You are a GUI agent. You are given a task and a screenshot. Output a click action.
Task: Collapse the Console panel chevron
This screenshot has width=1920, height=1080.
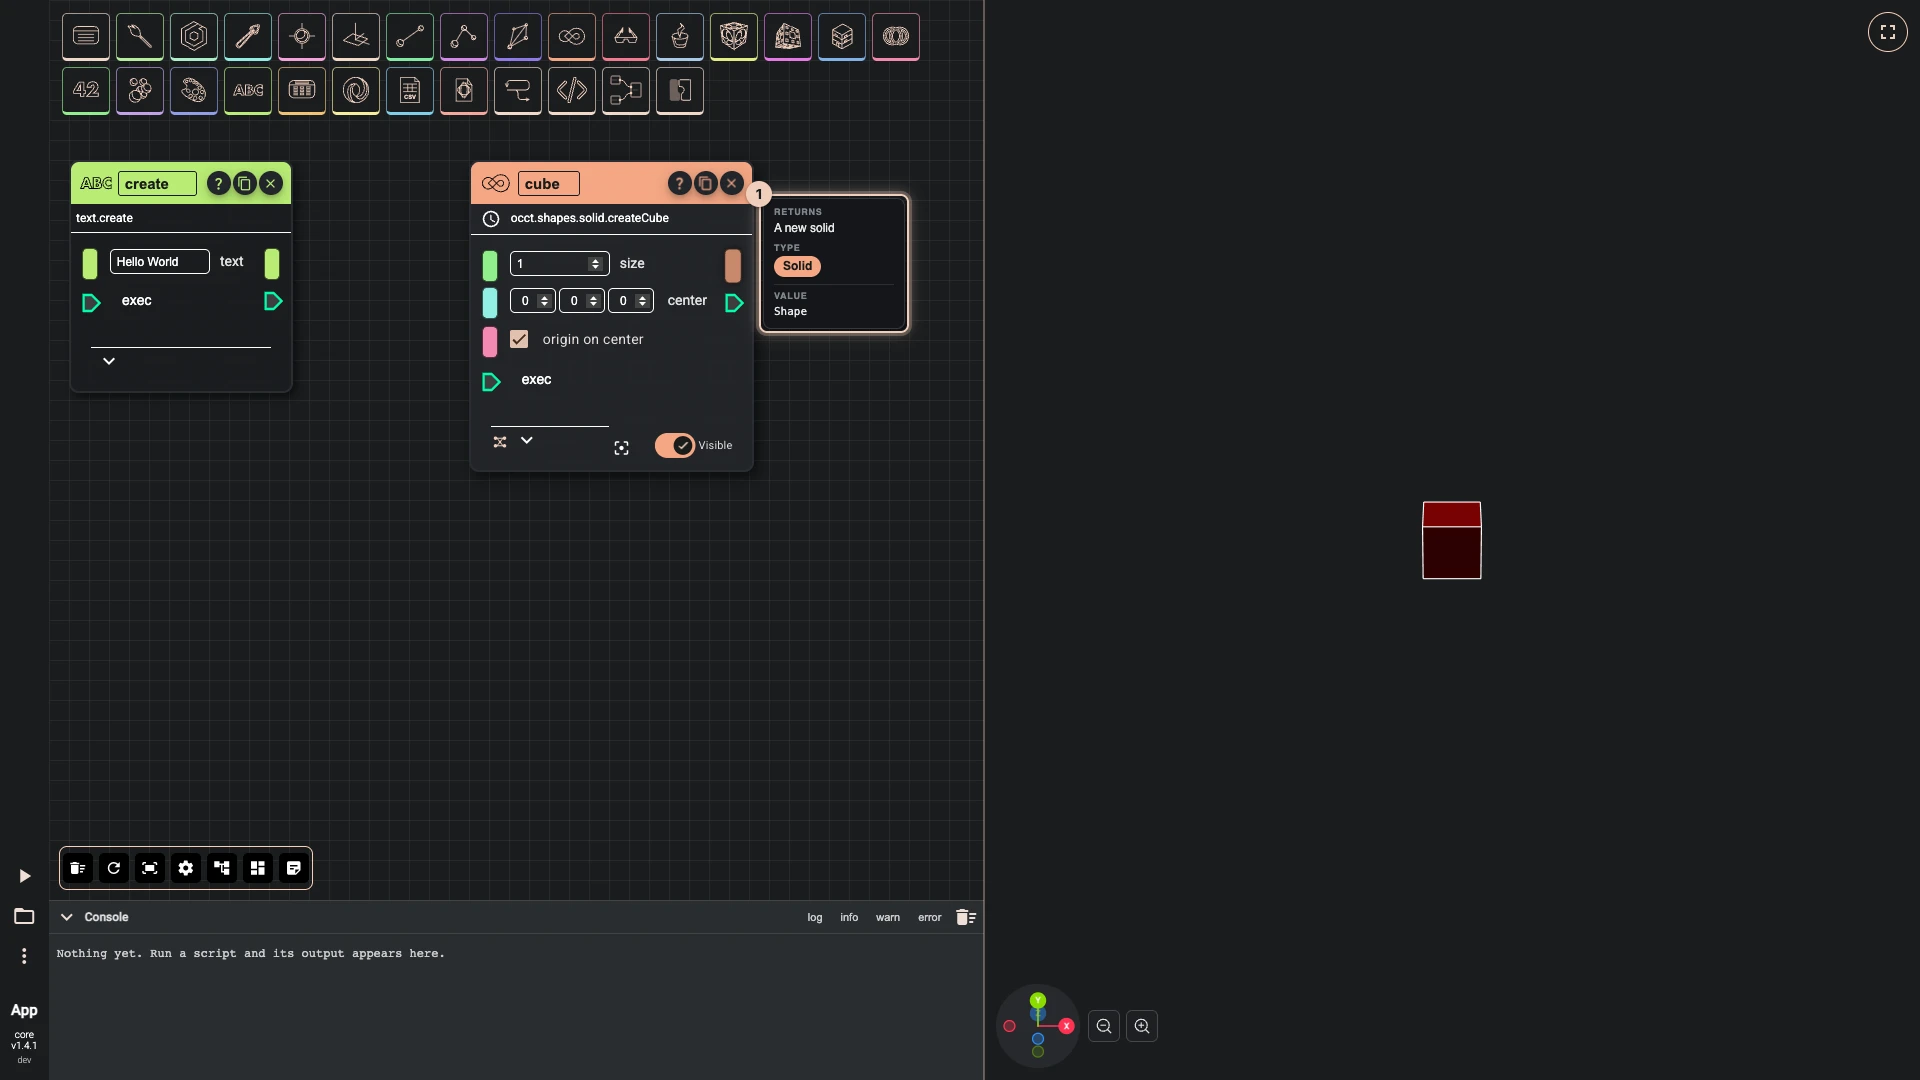[x=67, y=917]
